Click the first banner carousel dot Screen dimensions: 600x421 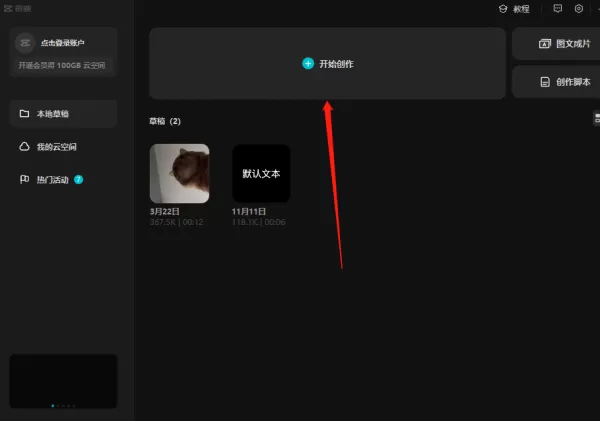click(x=53, y=406)
